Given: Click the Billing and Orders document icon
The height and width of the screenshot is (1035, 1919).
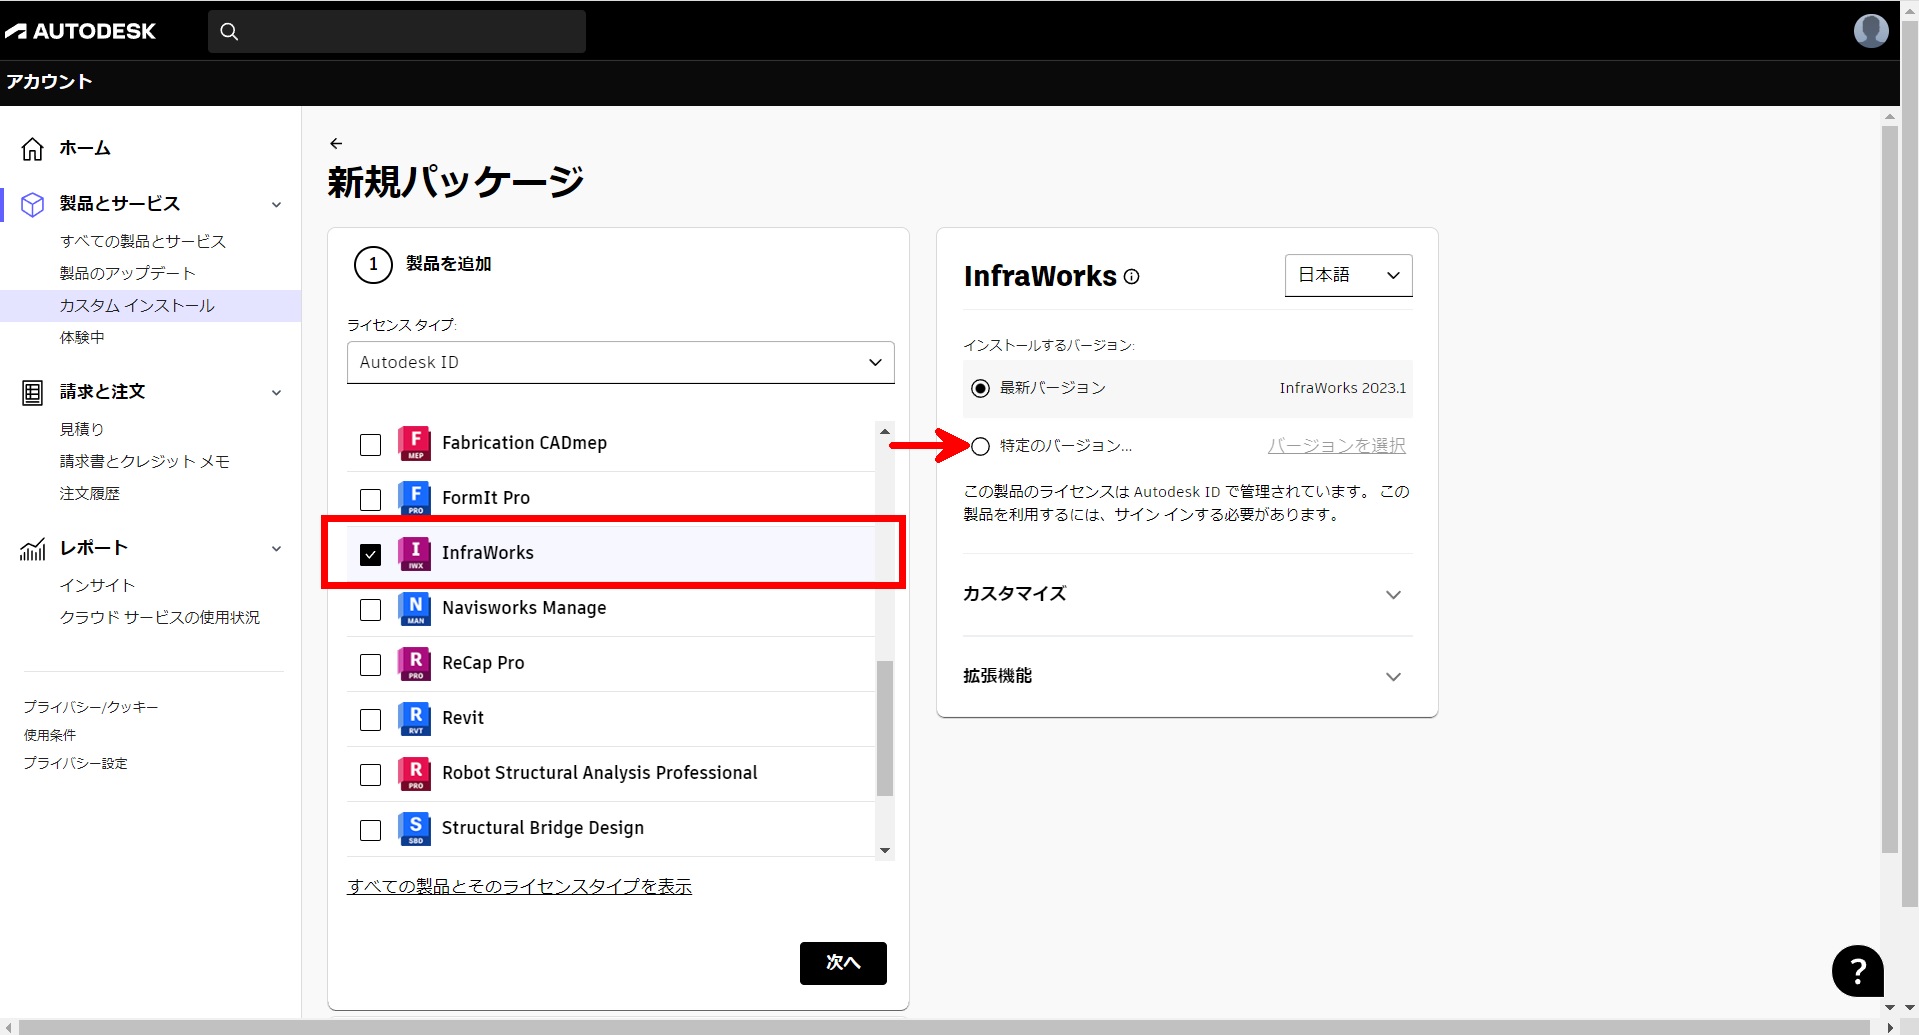Looking at the screenshot, I should point(33,393).
